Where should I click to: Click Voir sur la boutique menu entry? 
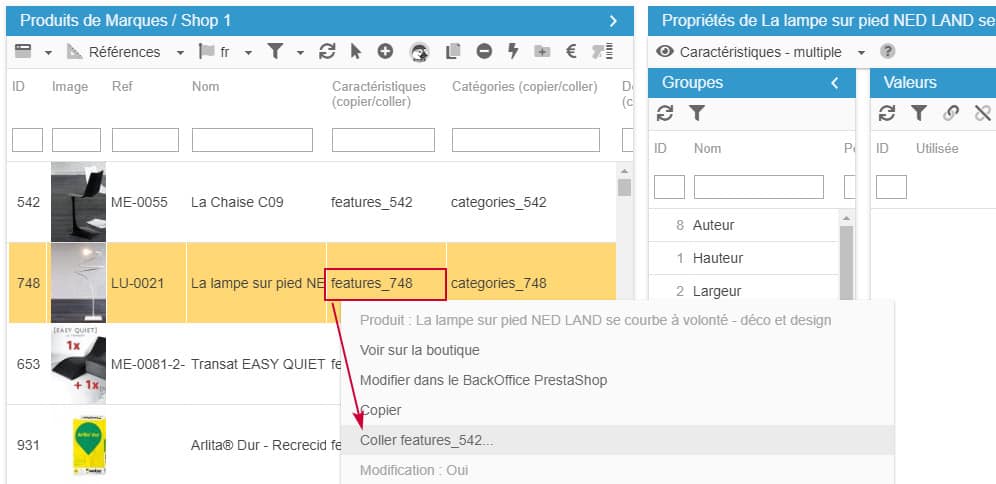pos(420,350)
